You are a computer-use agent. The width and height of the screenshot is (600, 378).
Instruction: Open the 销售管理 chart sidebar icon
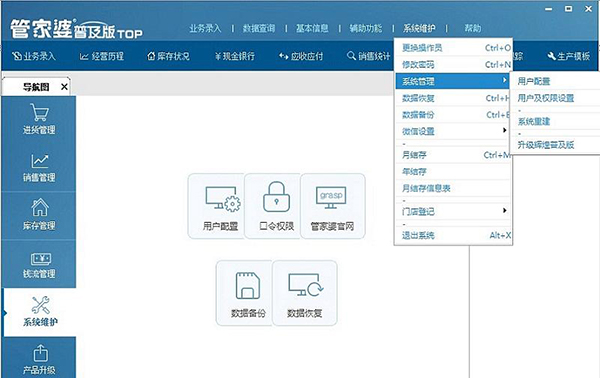point(39,168)
